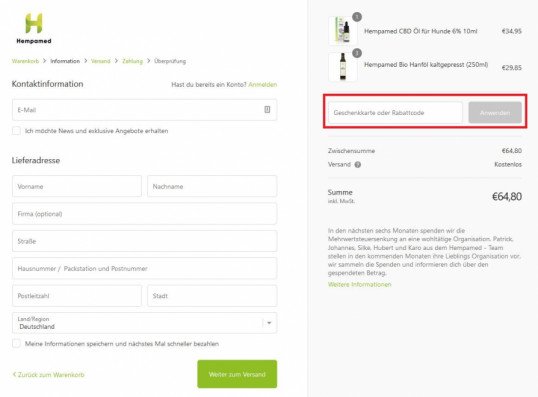The image size is (538, 397).
Task: Focus the Geschenkkarte oder Rabattcode field
Action: pos(395,113)
